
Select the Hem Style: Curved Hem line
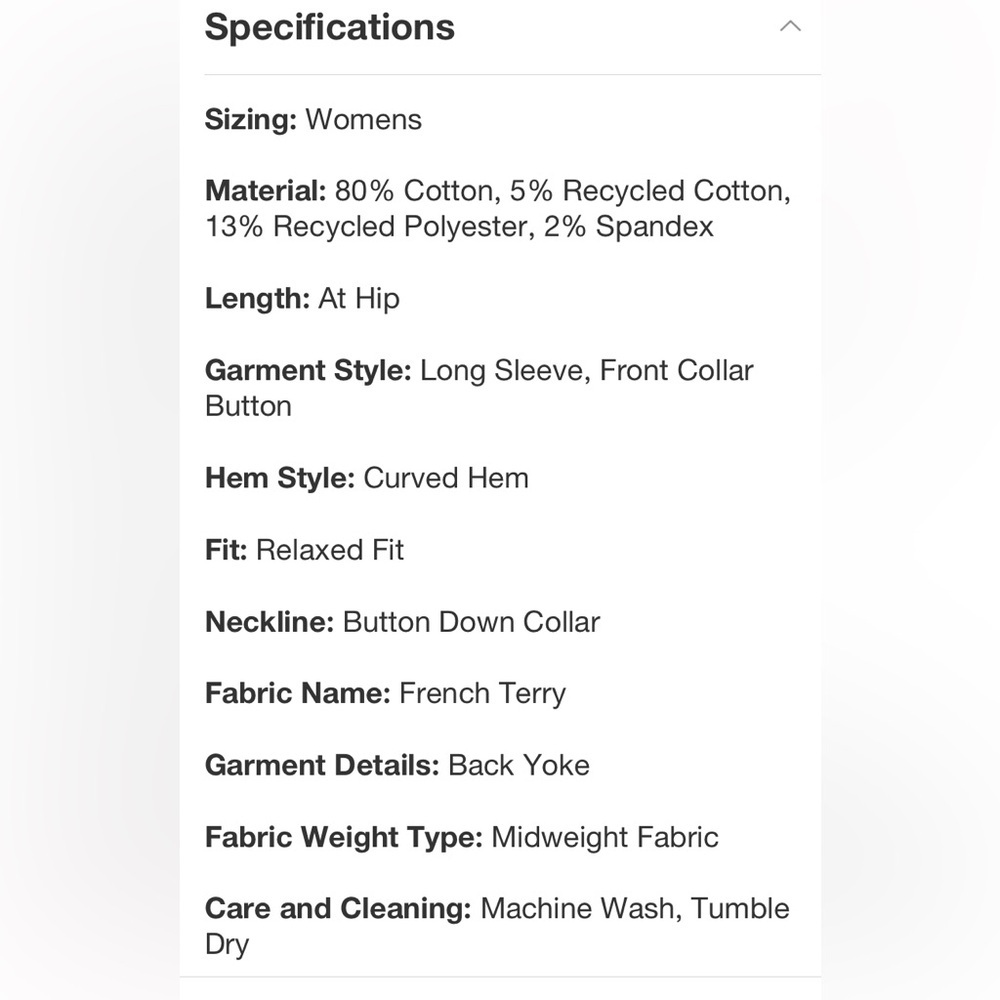367,478
